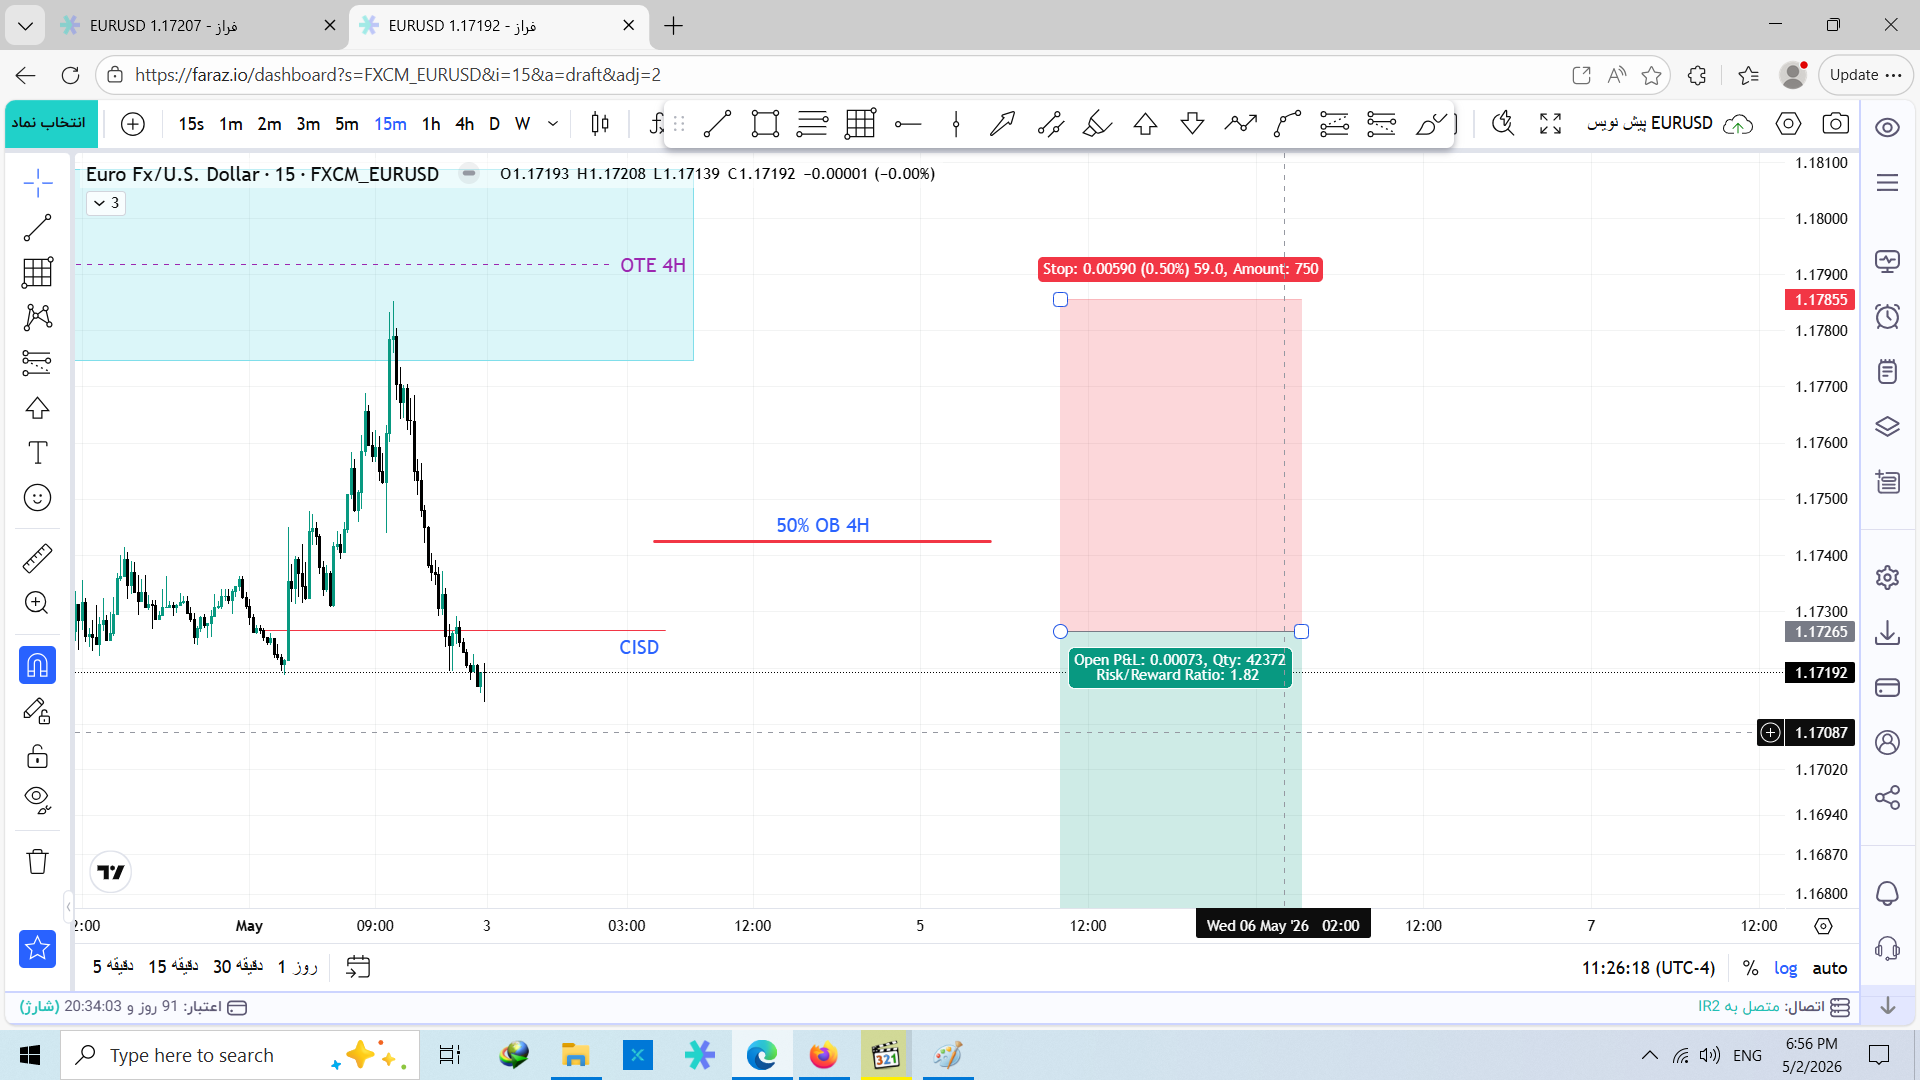Toggle hide all drawings eye icon
This screenshot has width=1920, height=1080.
37,799
